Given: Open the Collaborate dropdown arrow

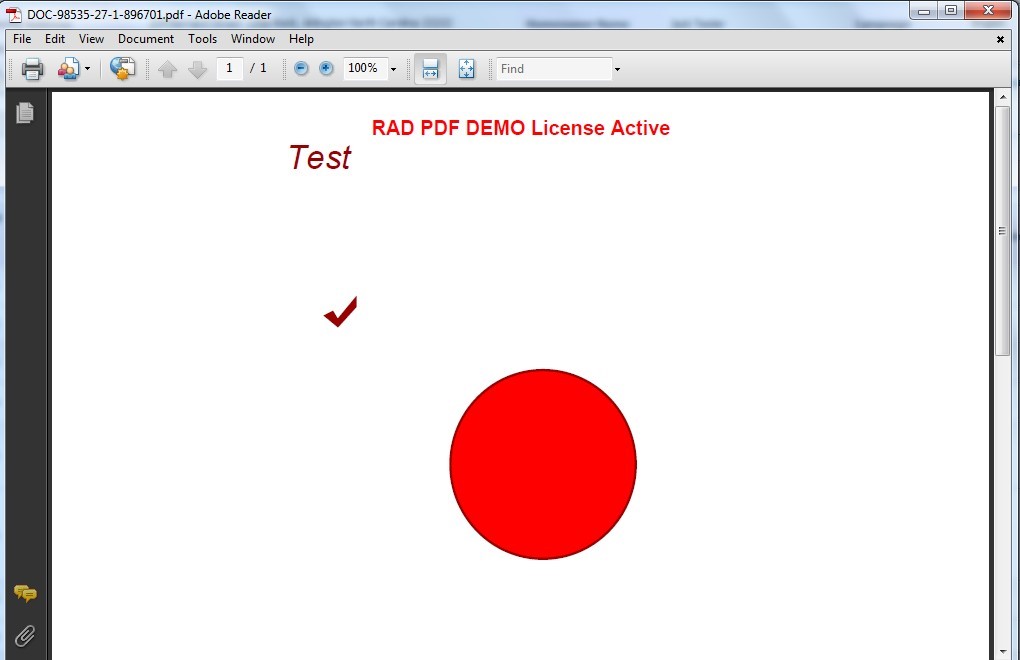Looking at the screenshot, I should [x=87, y=69].
